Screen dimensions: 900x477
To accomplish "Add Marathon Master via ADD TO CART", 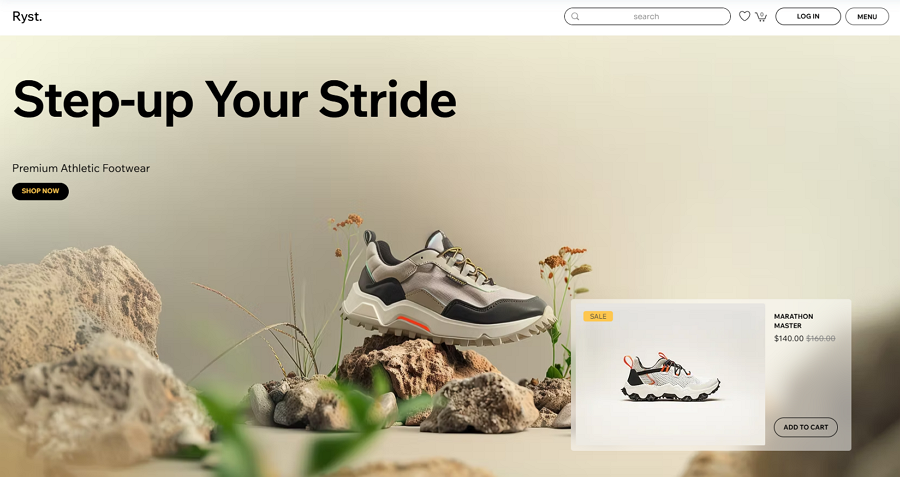I will (805, 427).
